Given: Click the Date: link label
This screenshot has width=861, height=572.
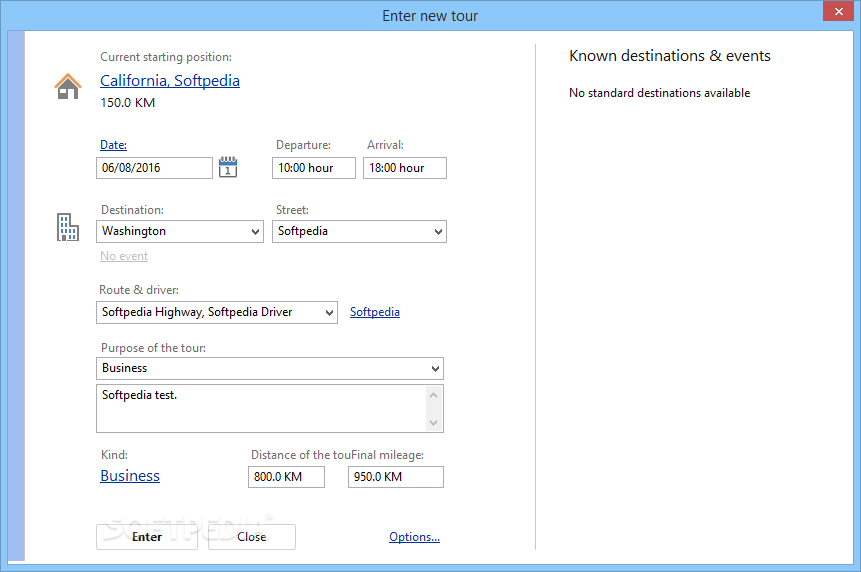Looking at the screenshot, I should point(113,145).
